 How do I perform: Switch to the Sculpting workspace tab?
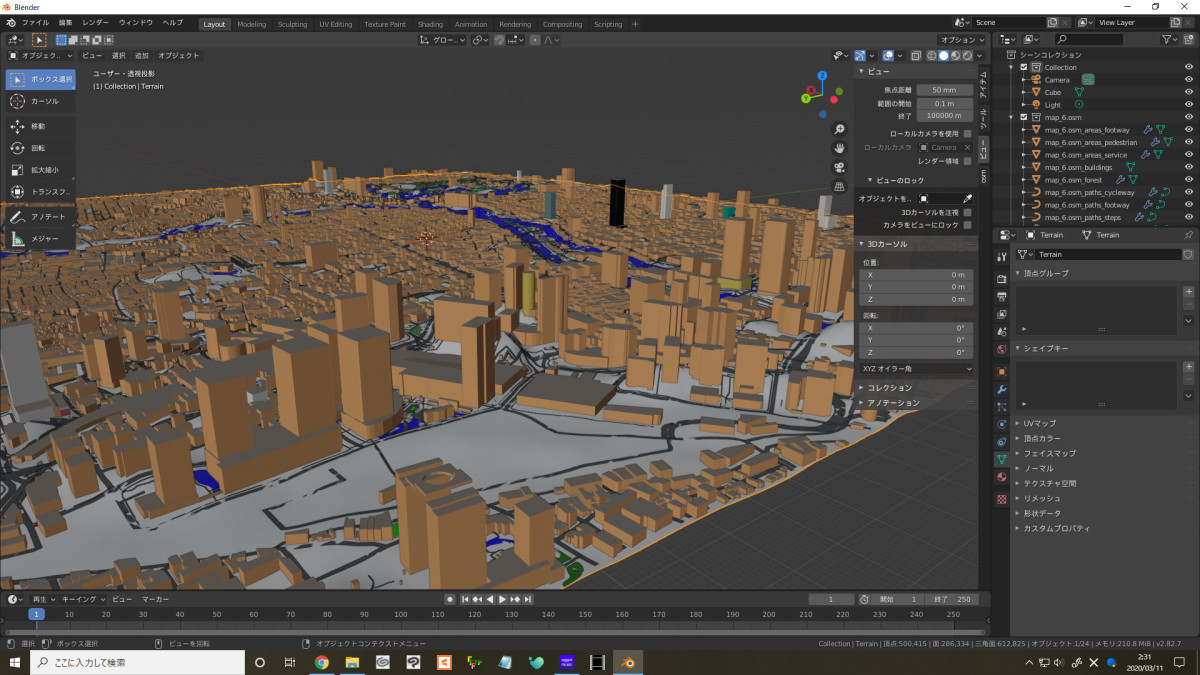click(292, 24)
